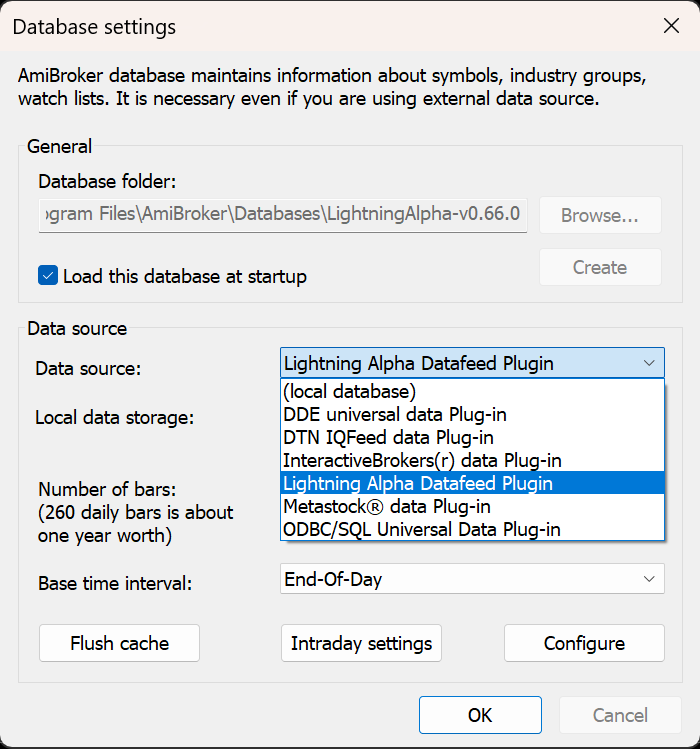
Task: Choose highlighted Lightning Alpha Datafeed Plugin item
Action: [472, 483]
